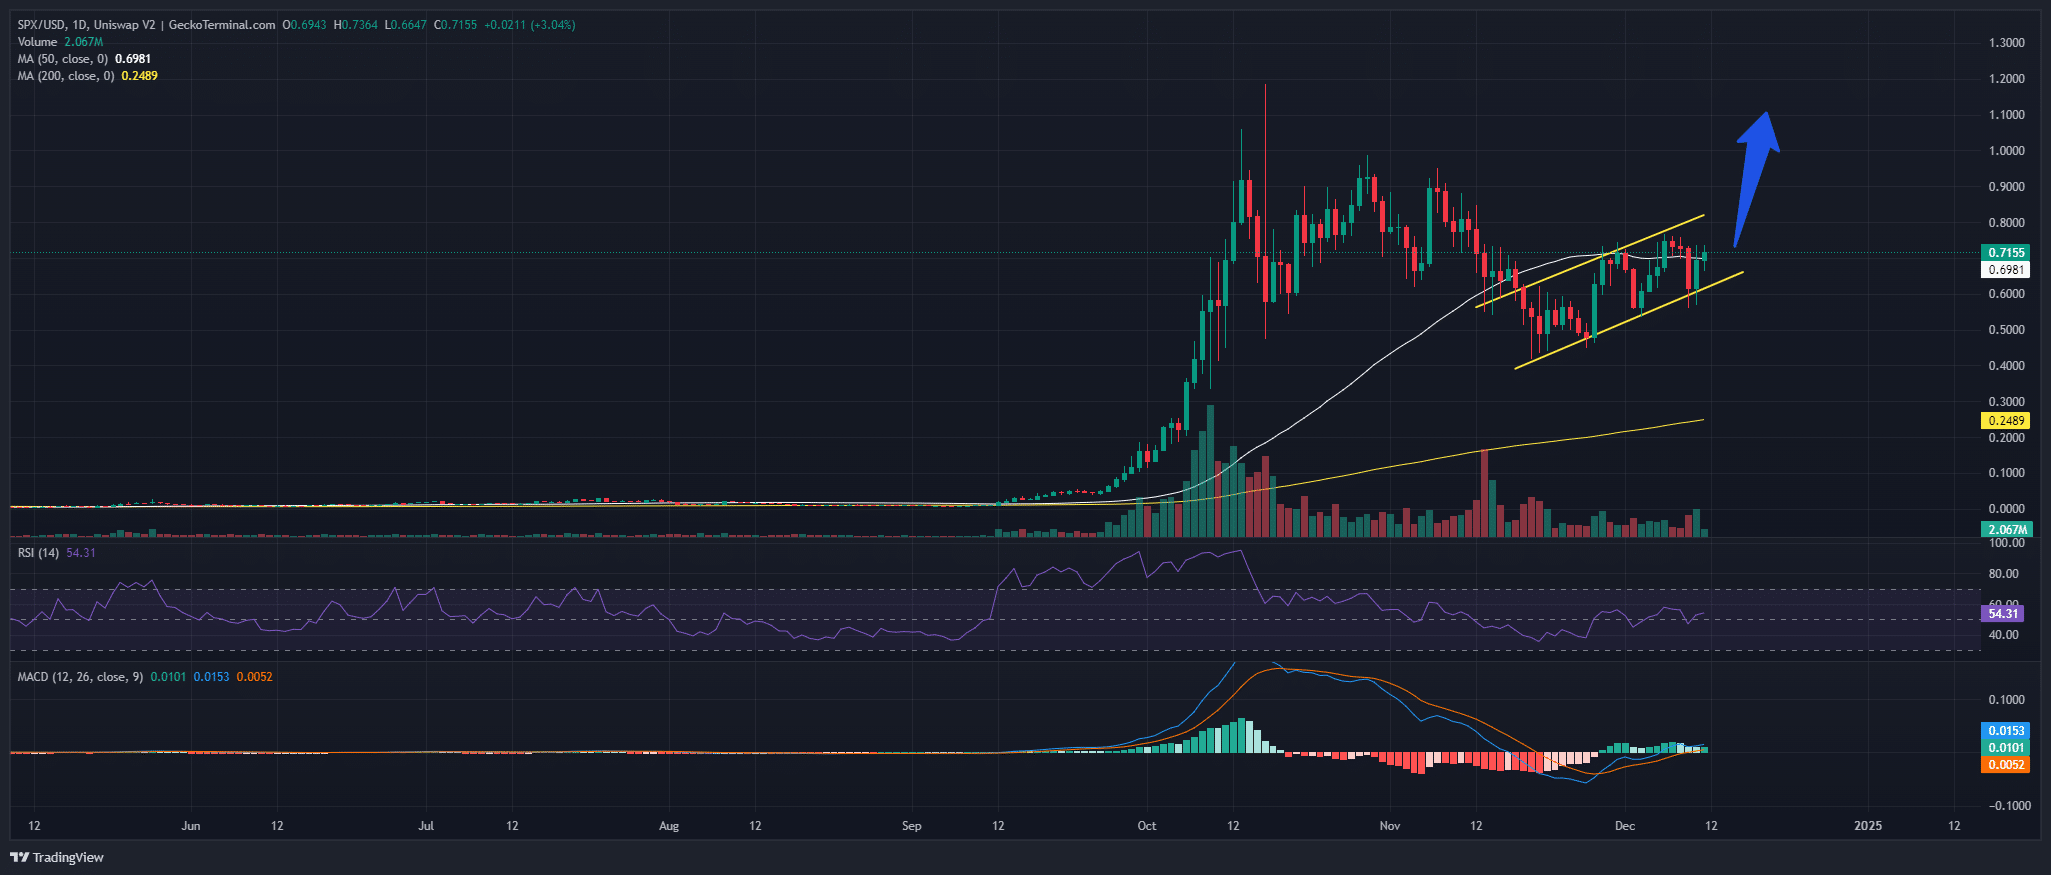Screen dimensions: 2051x875
Task: Click the low price value L0.6647
Action: point(406,25)
